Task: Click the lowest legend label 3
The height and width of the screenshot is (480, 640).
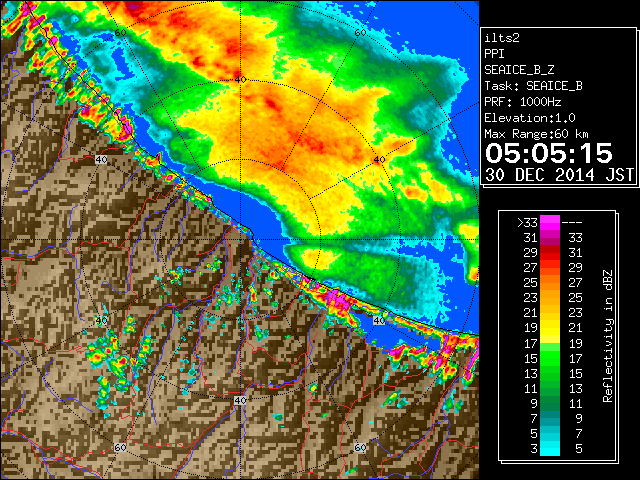Action: 534,449
